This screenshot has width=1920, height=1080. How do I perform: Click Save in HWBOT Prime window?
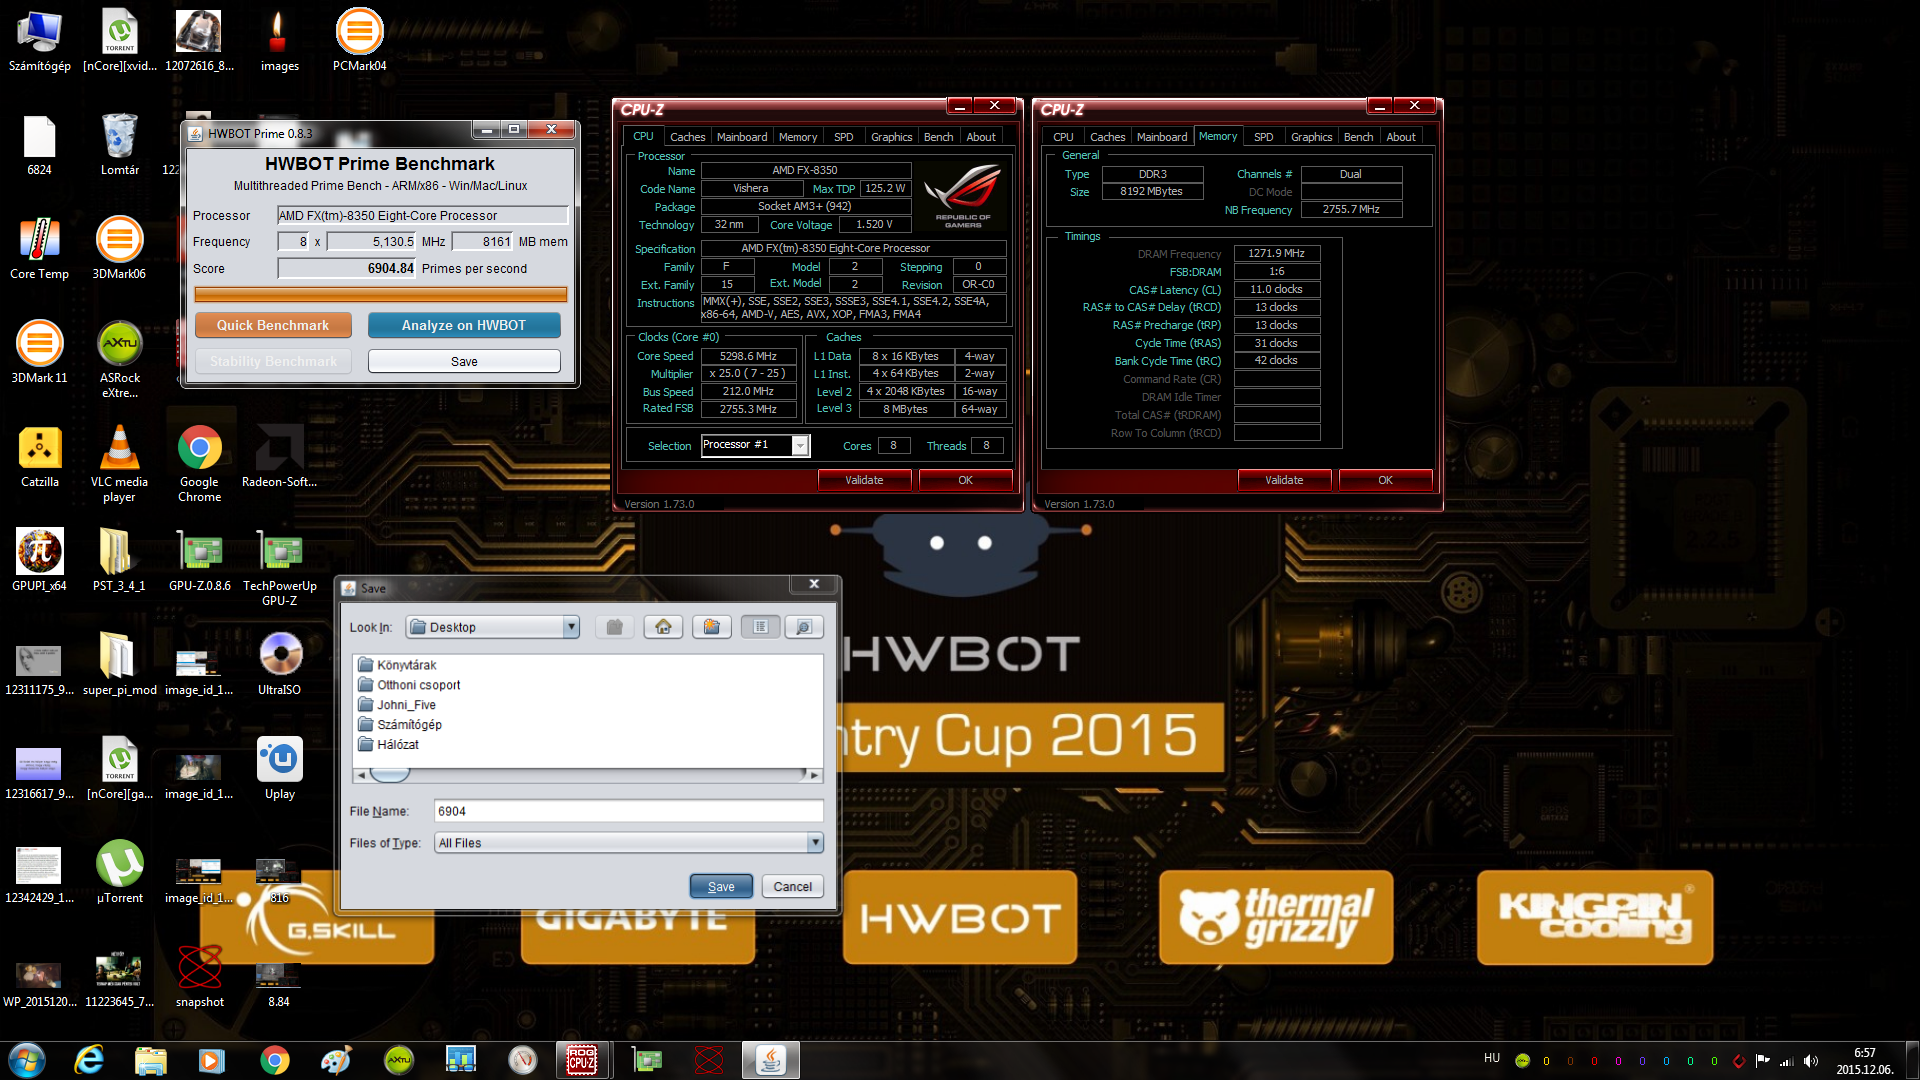click(x=464, y=361)
